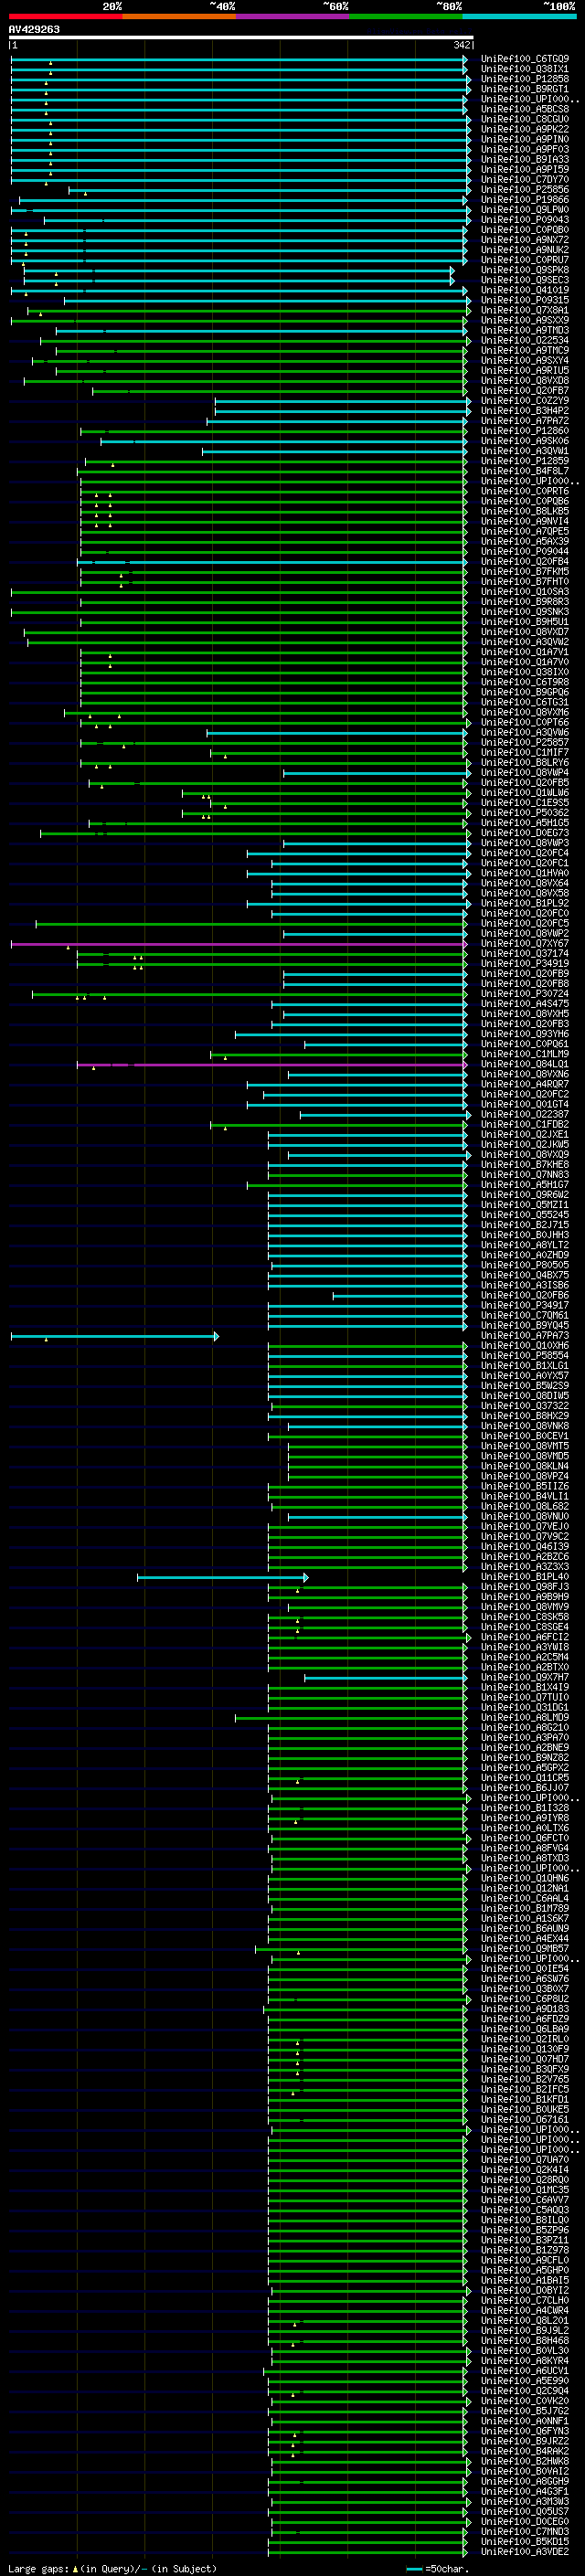
Task: Select hit UniRef100_P50362
Action: 525,813
